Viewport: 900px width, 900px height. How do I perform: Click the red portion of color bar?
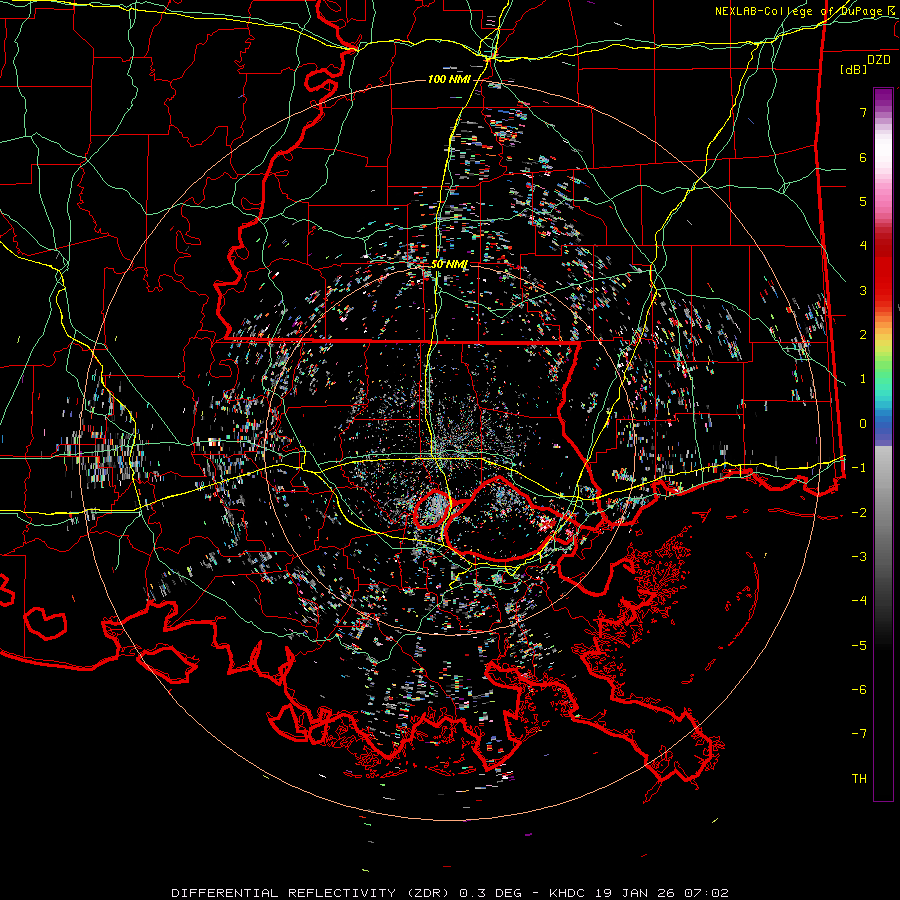tap(883, 270)
